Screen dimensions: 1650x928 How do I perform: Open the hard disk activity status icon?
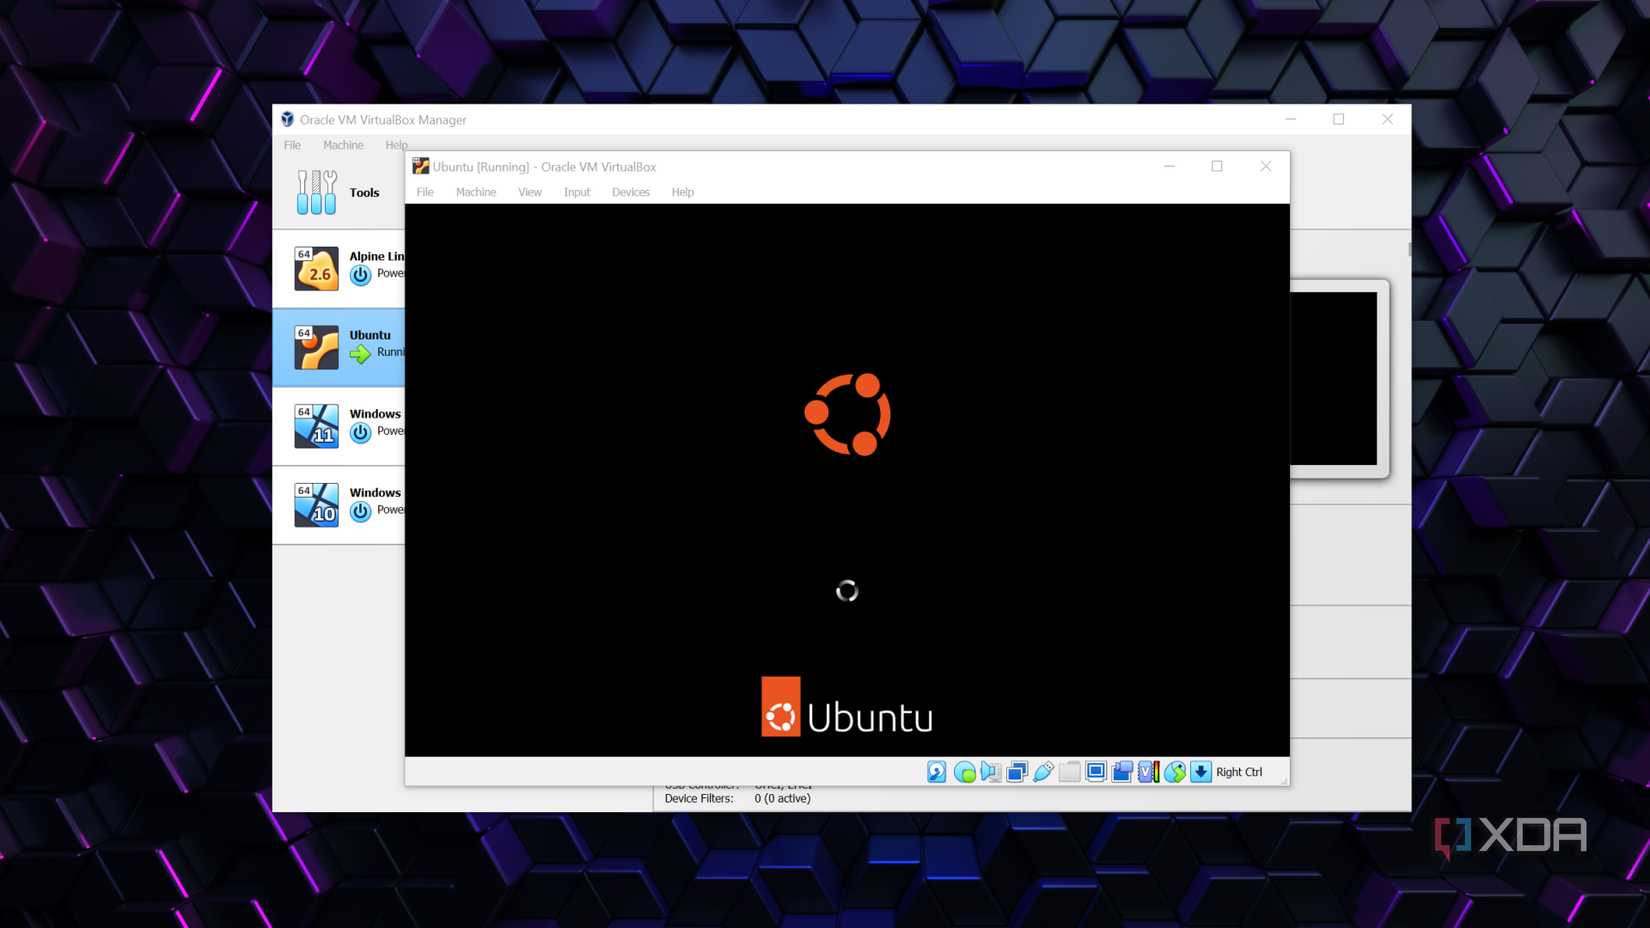click(x=935, y=772)
